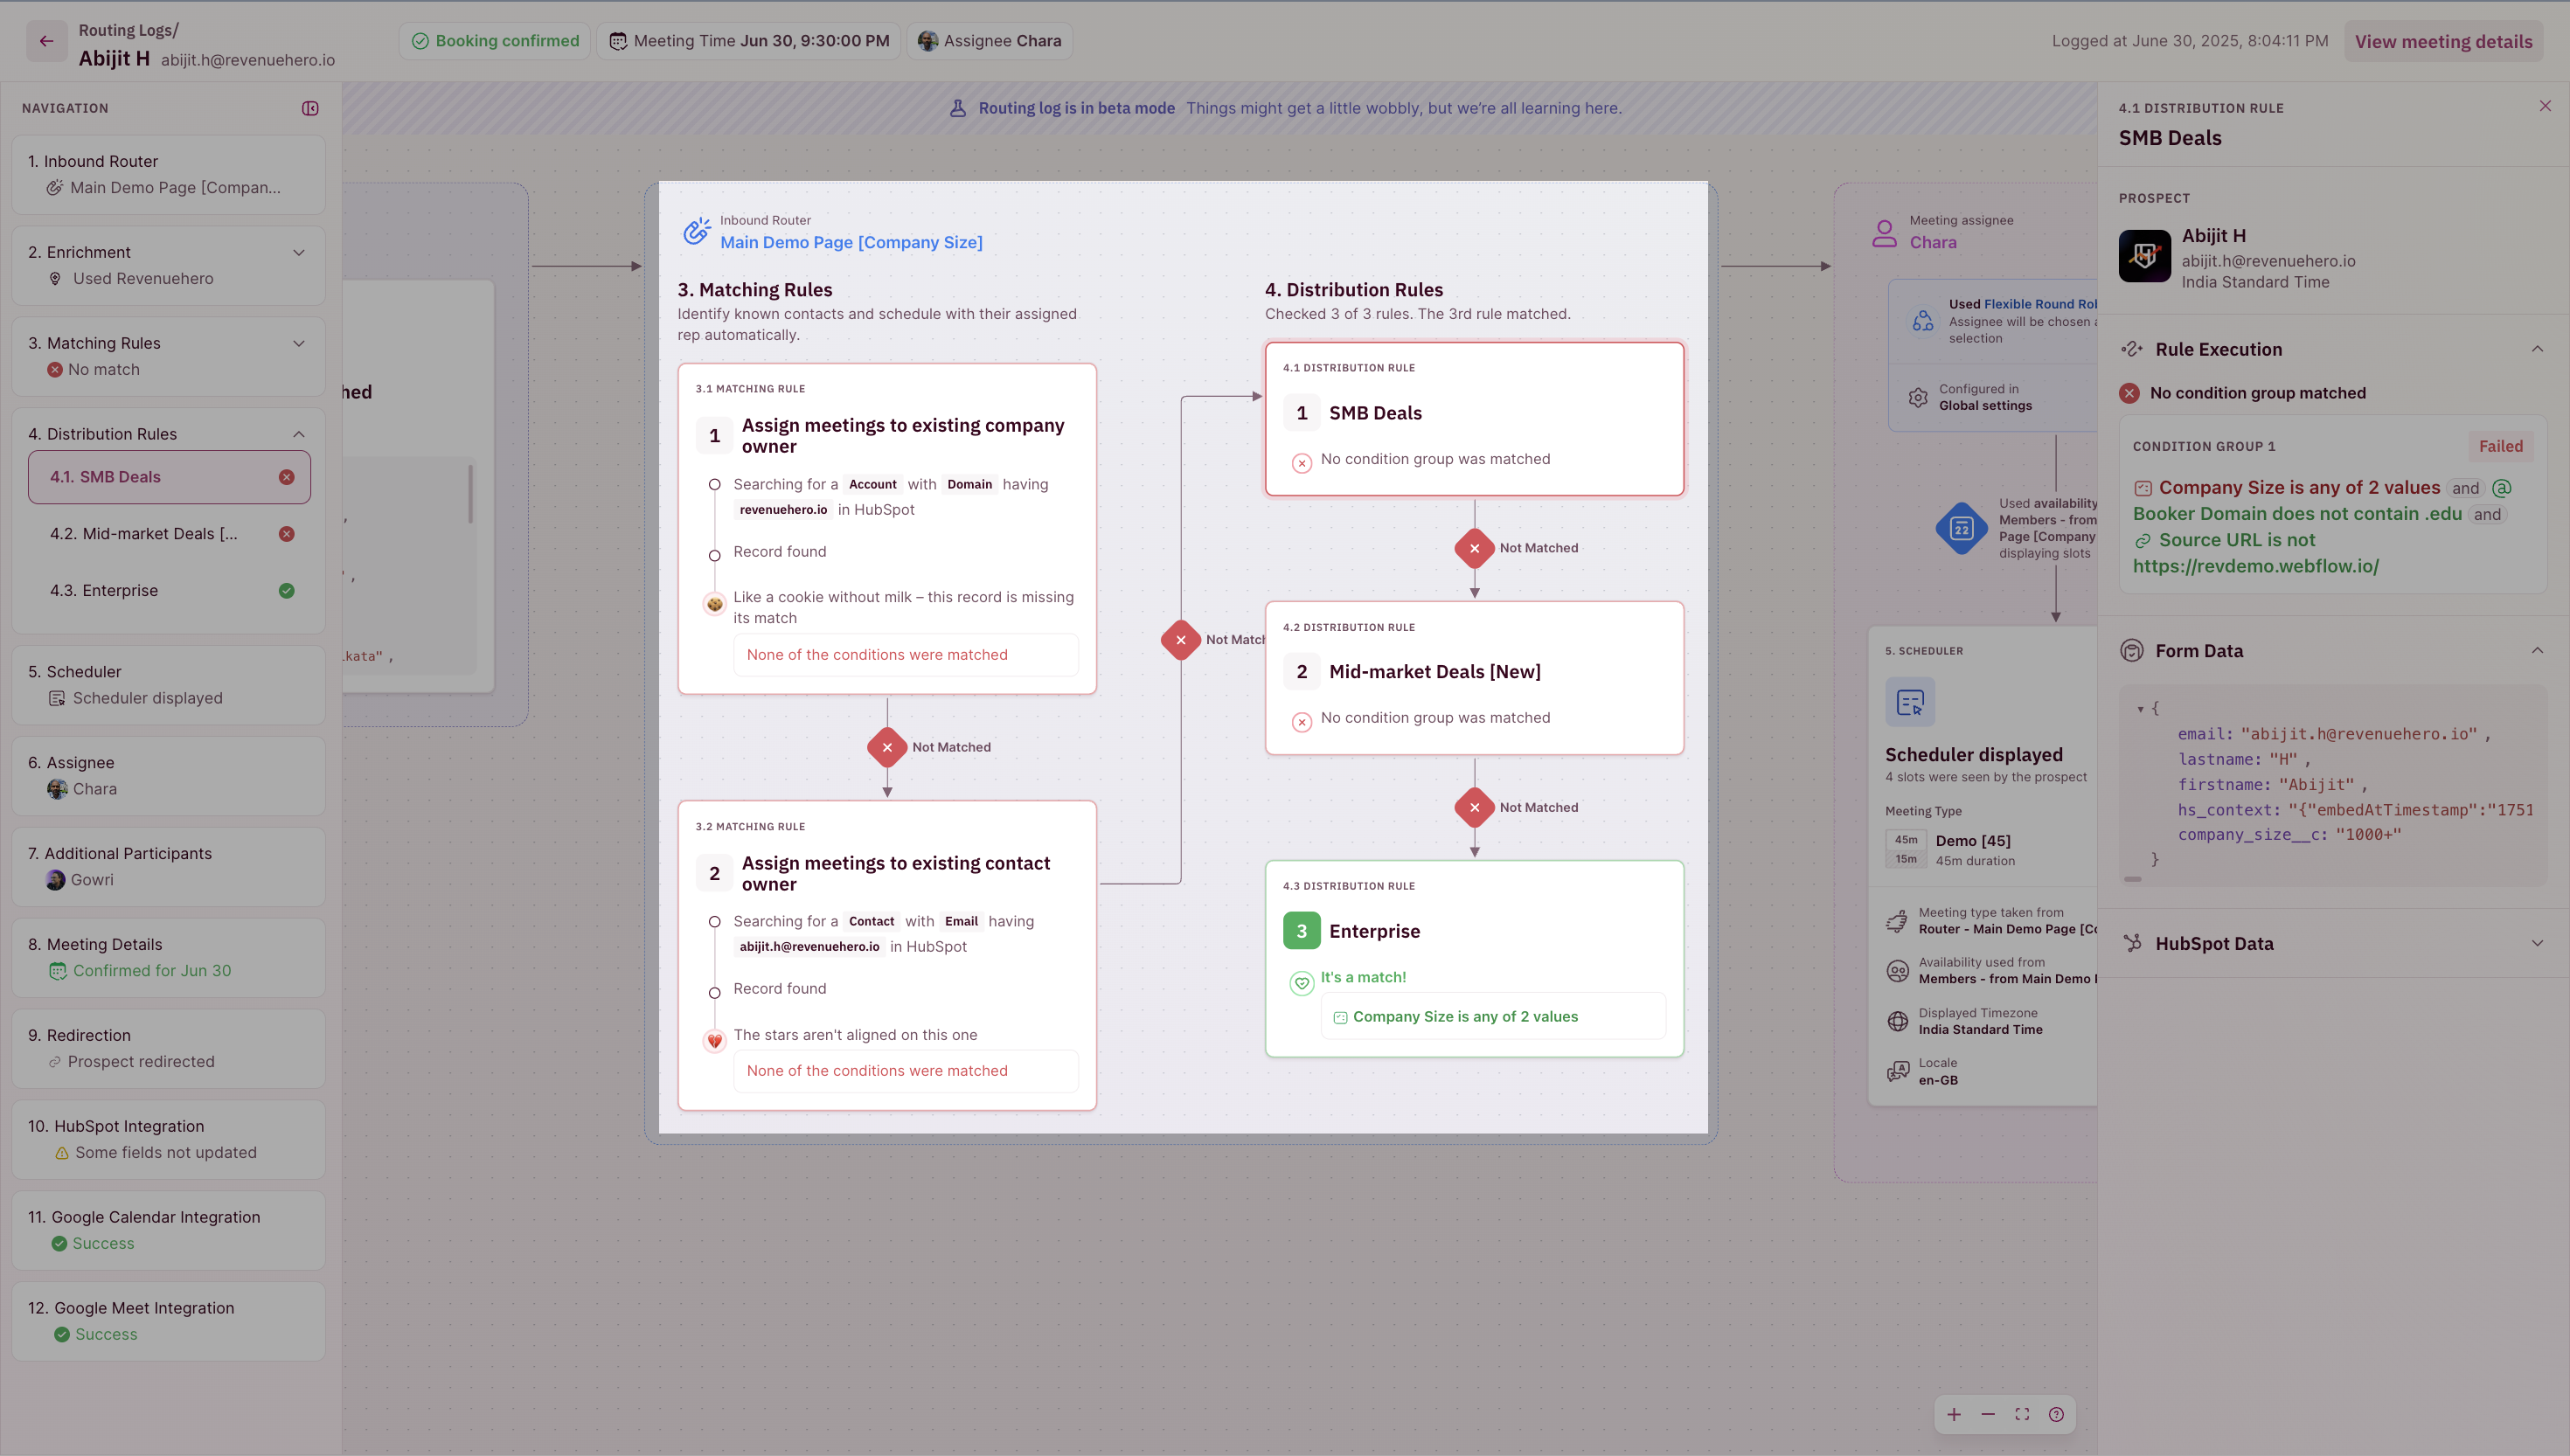
Task: Collapse the navigation sidebar panel icon
Action: pos(310,108)
